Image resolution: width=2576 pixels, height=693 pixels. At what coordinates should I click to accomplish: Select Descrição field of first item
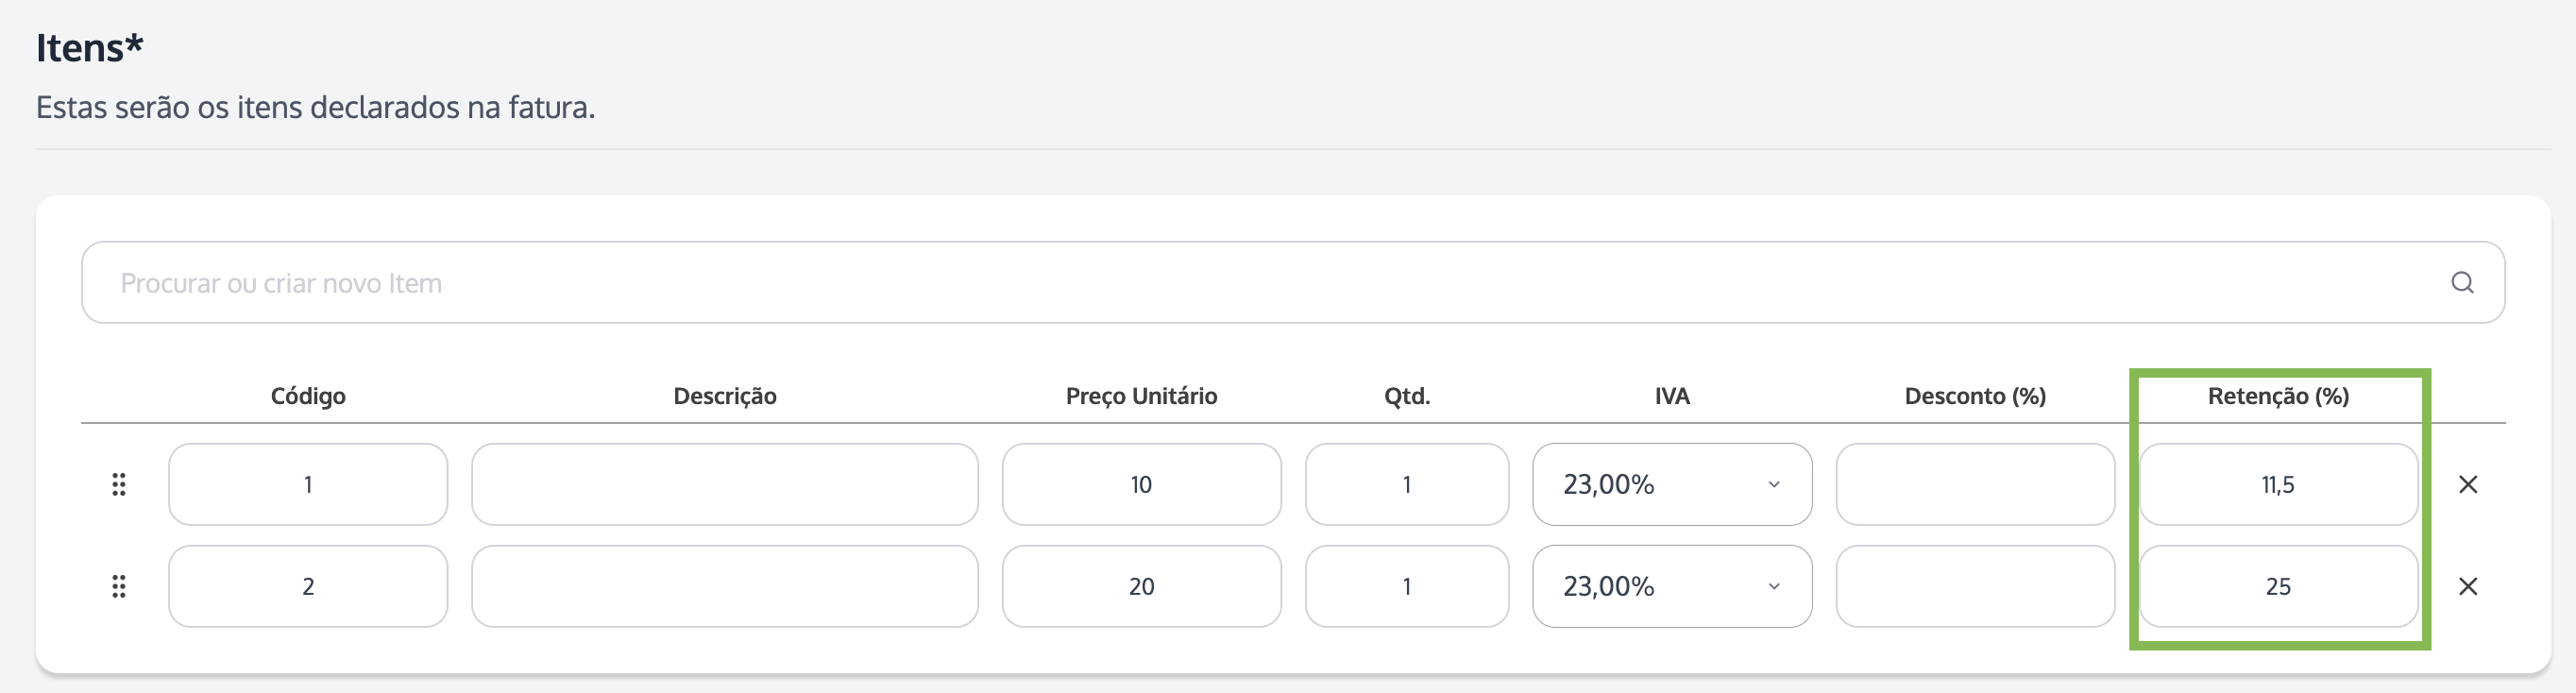725,485
